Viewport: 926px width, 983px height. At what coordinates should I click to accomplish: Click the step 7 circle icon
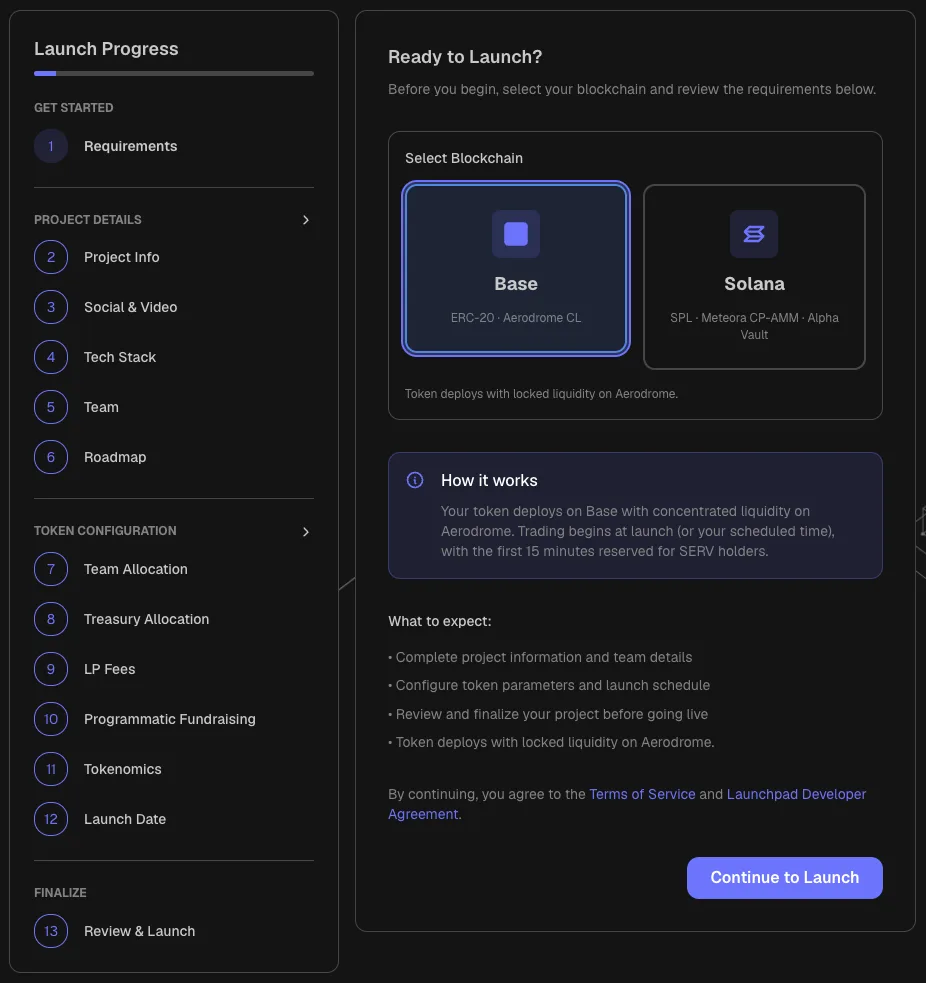click(x=51, y=569)
